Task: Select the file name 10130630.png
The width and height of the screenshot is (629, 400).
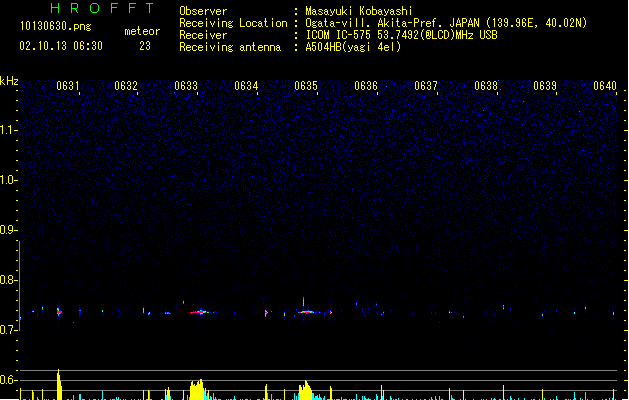Action: point(56,26)
